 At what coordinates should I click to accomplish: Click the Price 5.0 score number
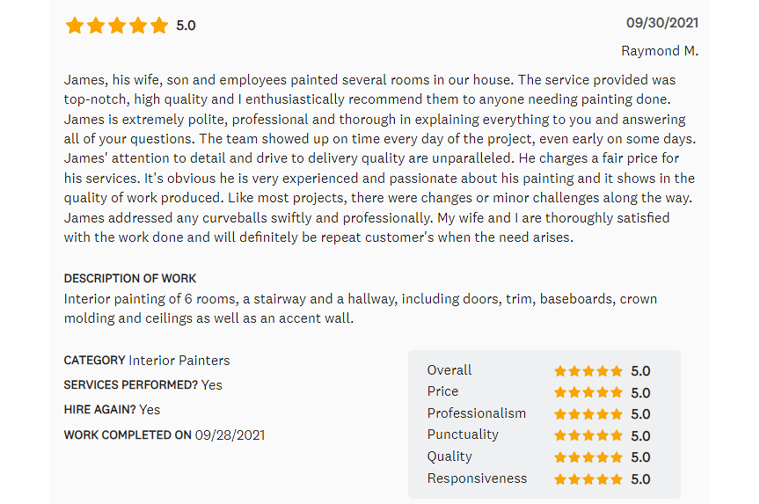pos(640,393)
